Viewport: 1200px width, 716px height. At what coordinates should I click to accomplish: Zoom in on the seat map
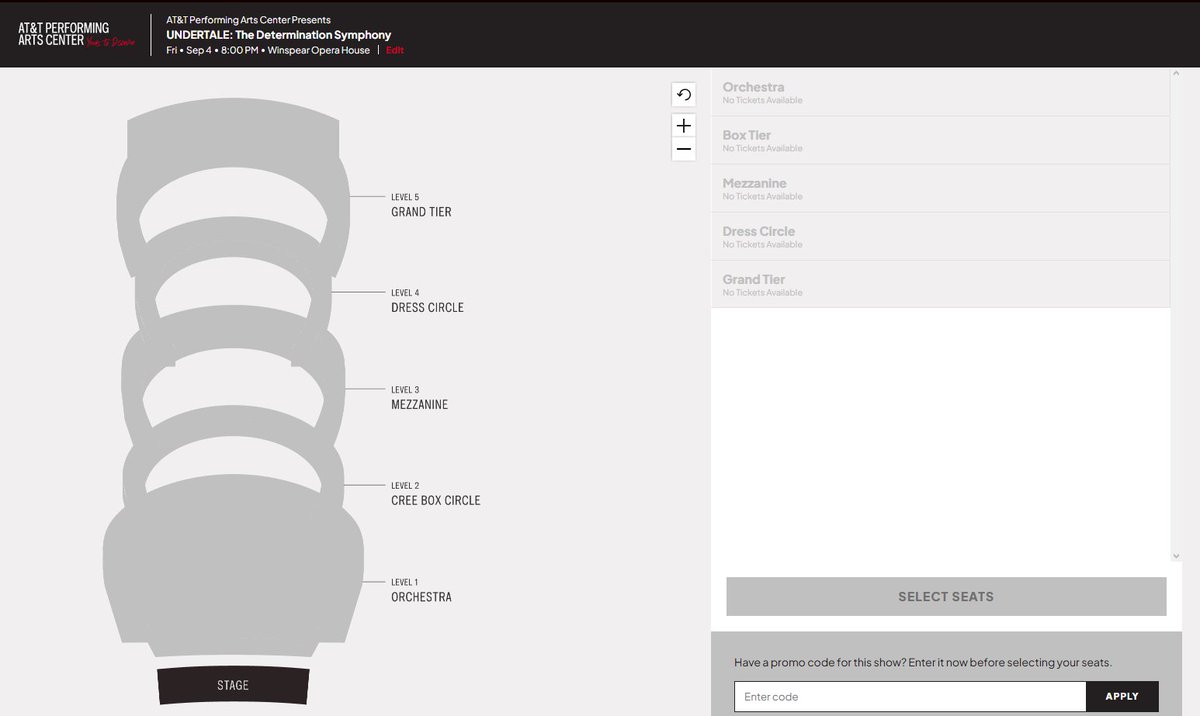pos(684,125)
